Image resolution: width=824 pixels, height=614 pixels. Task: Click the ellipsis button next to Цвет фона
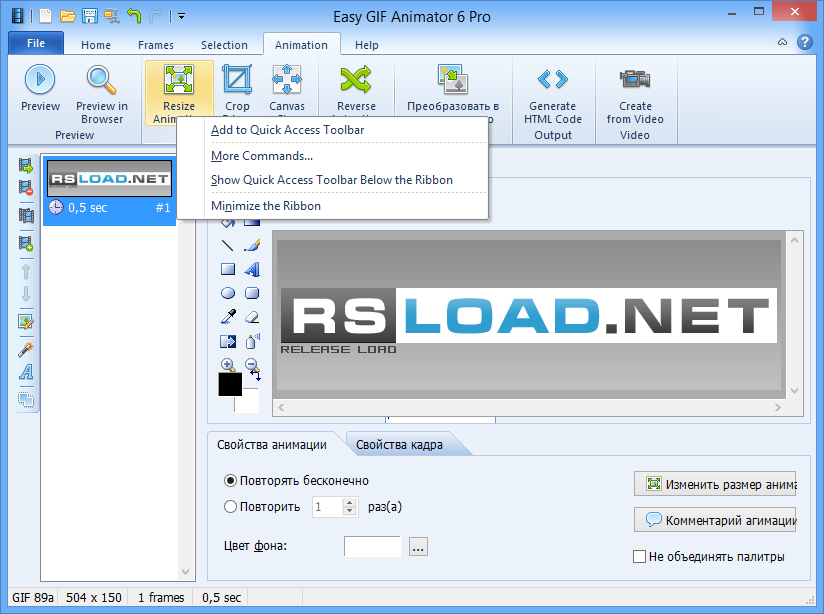coord(418,547)
